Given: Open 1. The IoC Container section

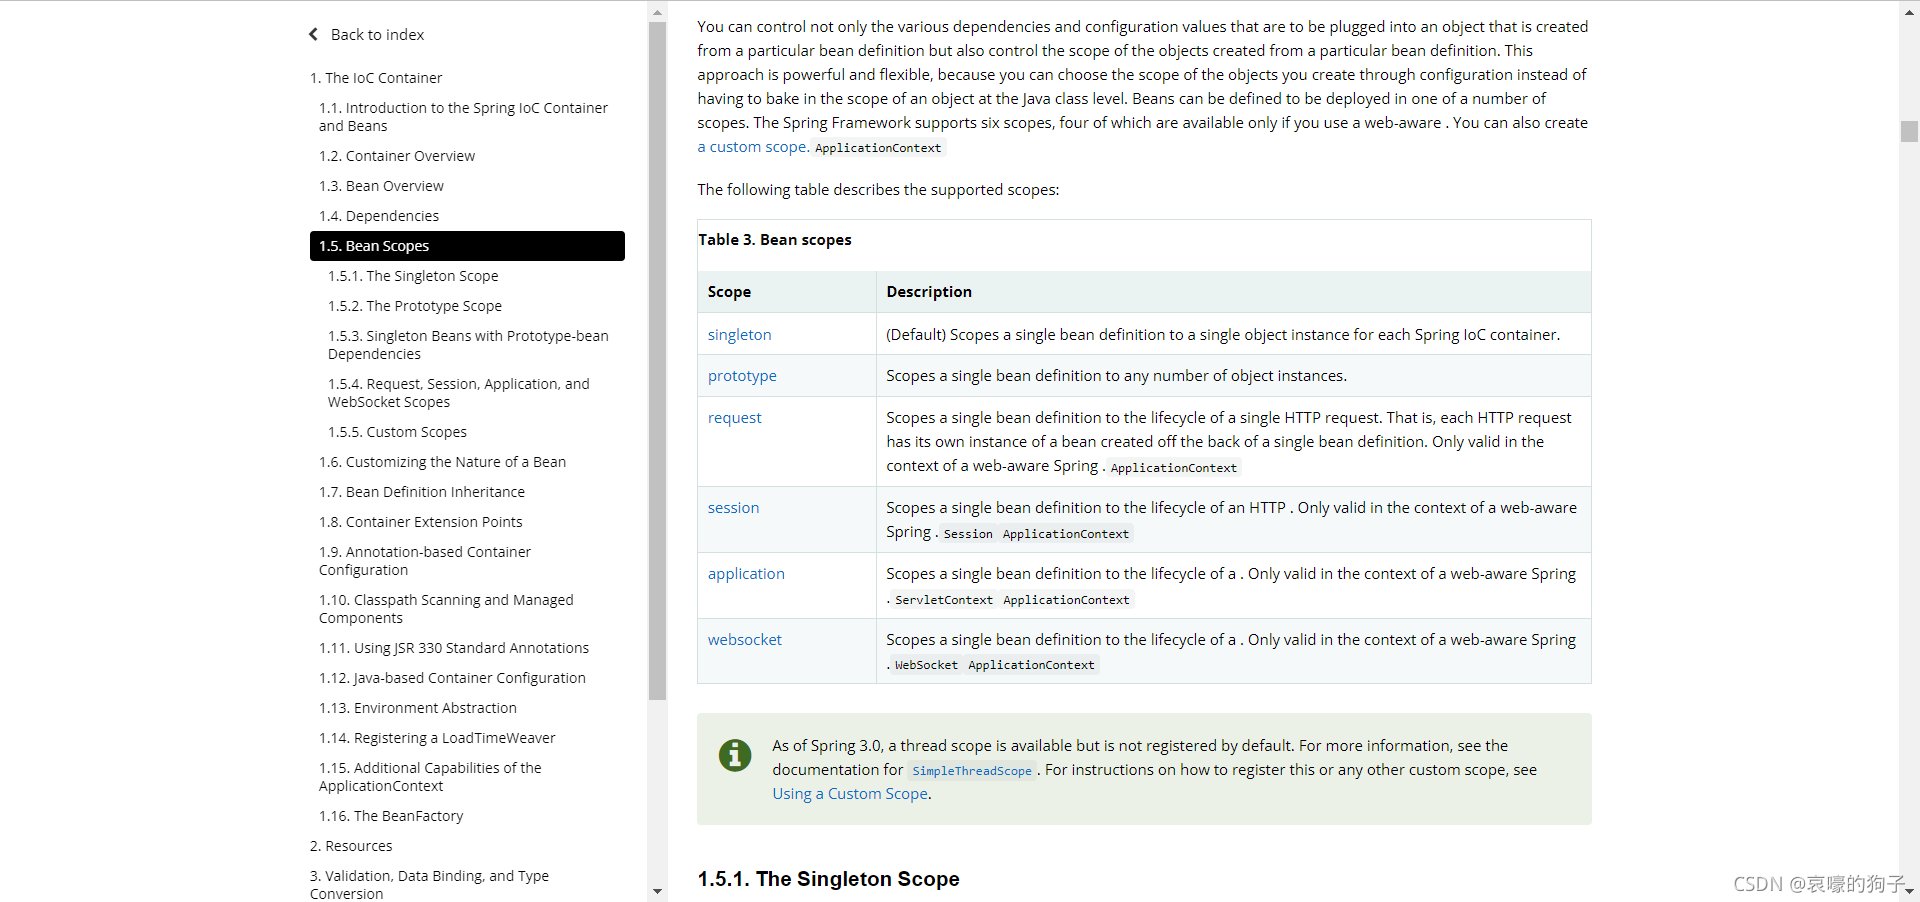Looking at the screenshot, I should coord(376,78).
